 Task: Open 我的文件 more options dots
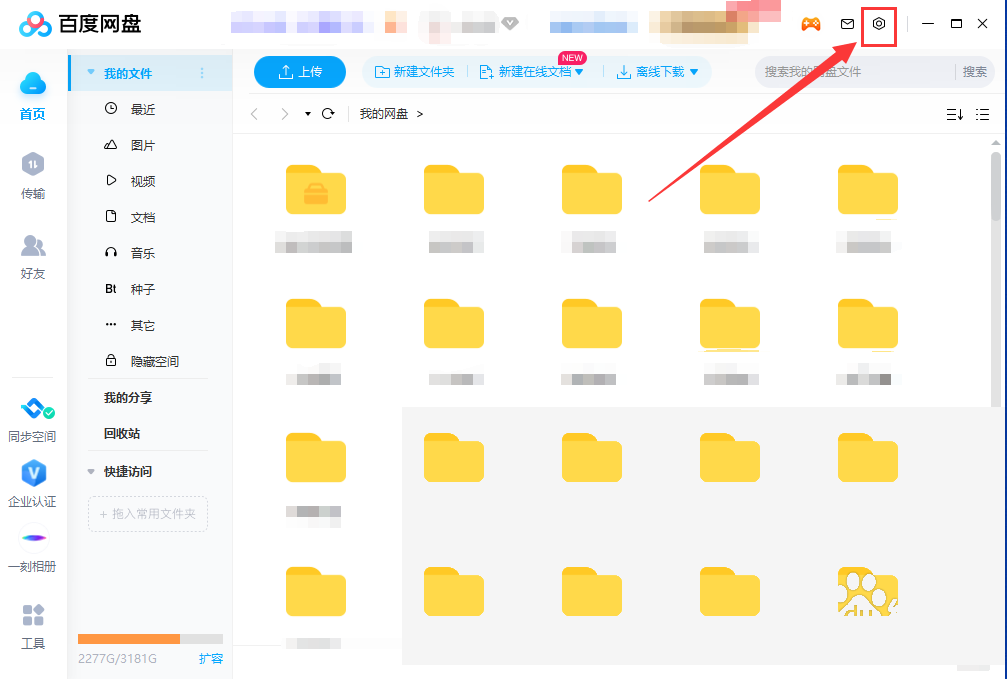tap(202, 73)
